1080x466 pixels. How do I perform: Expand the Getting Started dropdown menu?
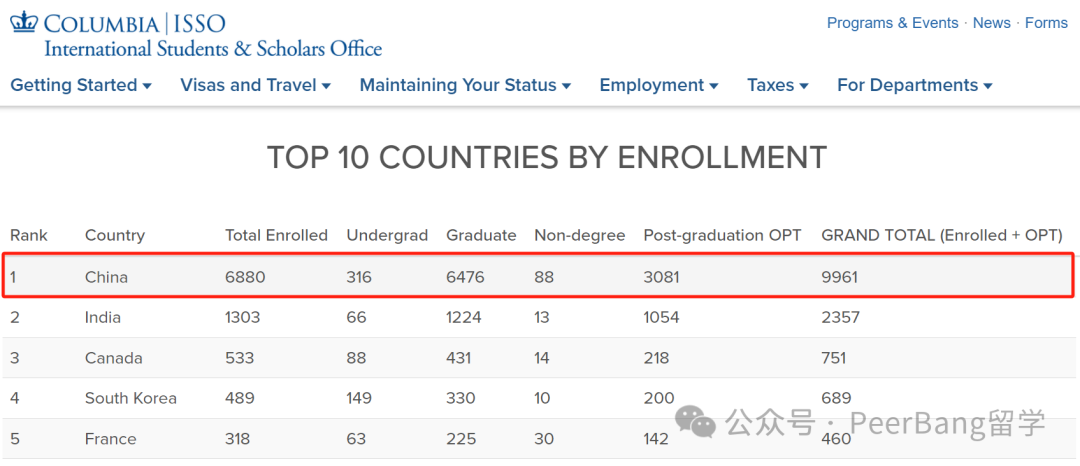(x=81, y=85)
